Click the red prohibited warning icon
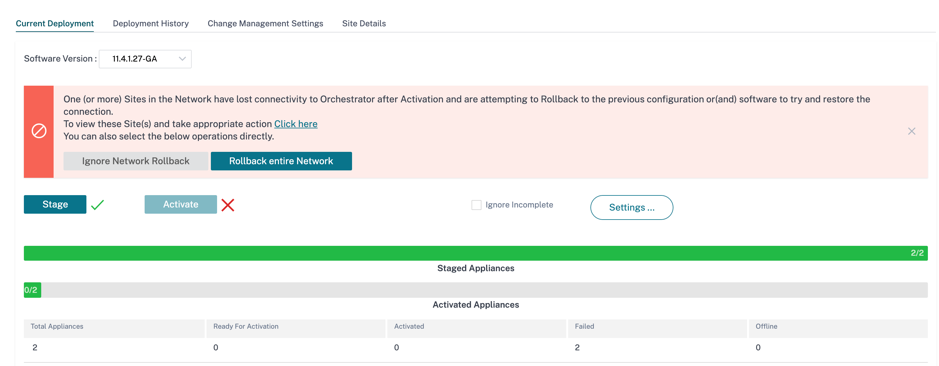 (39, 131)
